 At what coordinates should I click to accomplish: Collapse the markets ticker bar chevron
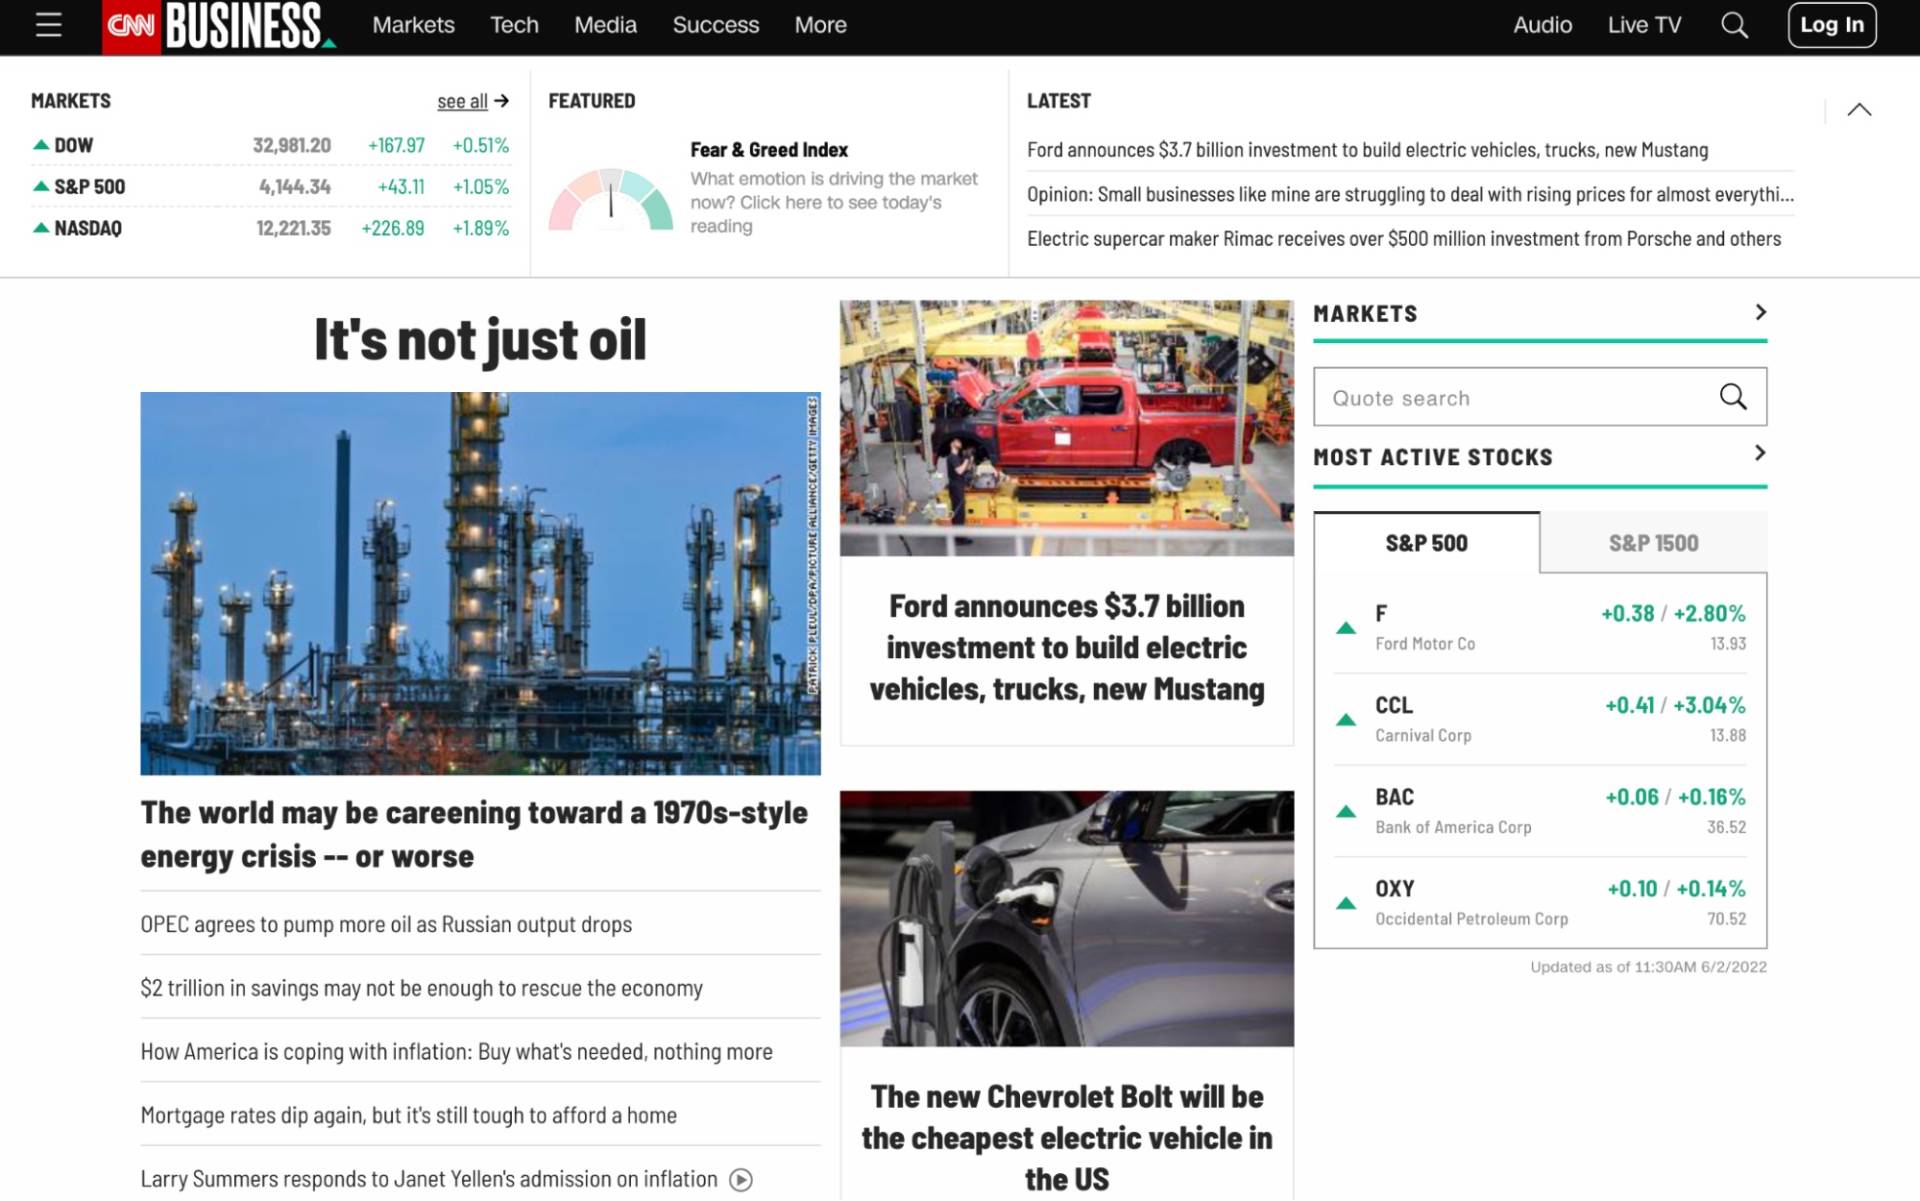1859,110
